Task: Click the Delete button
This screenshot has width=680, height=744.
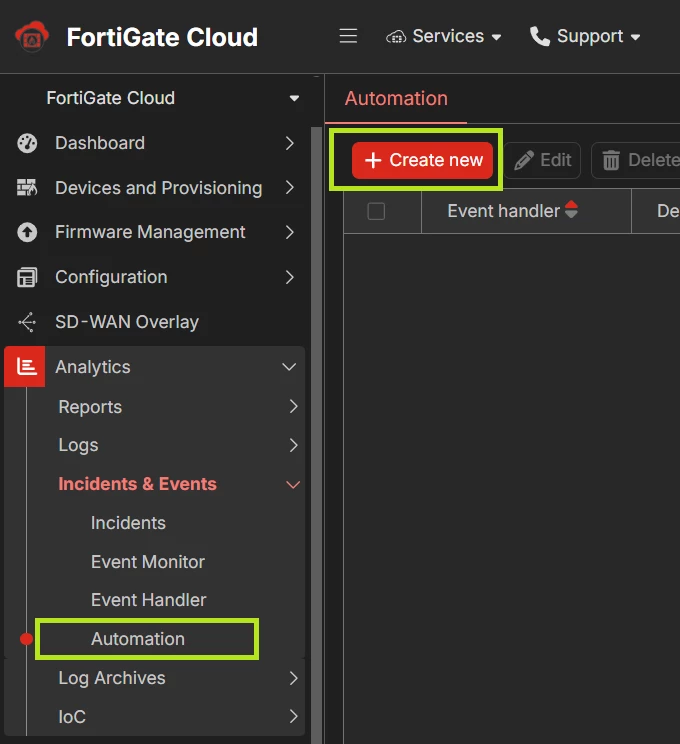Action: click(636, 160)
